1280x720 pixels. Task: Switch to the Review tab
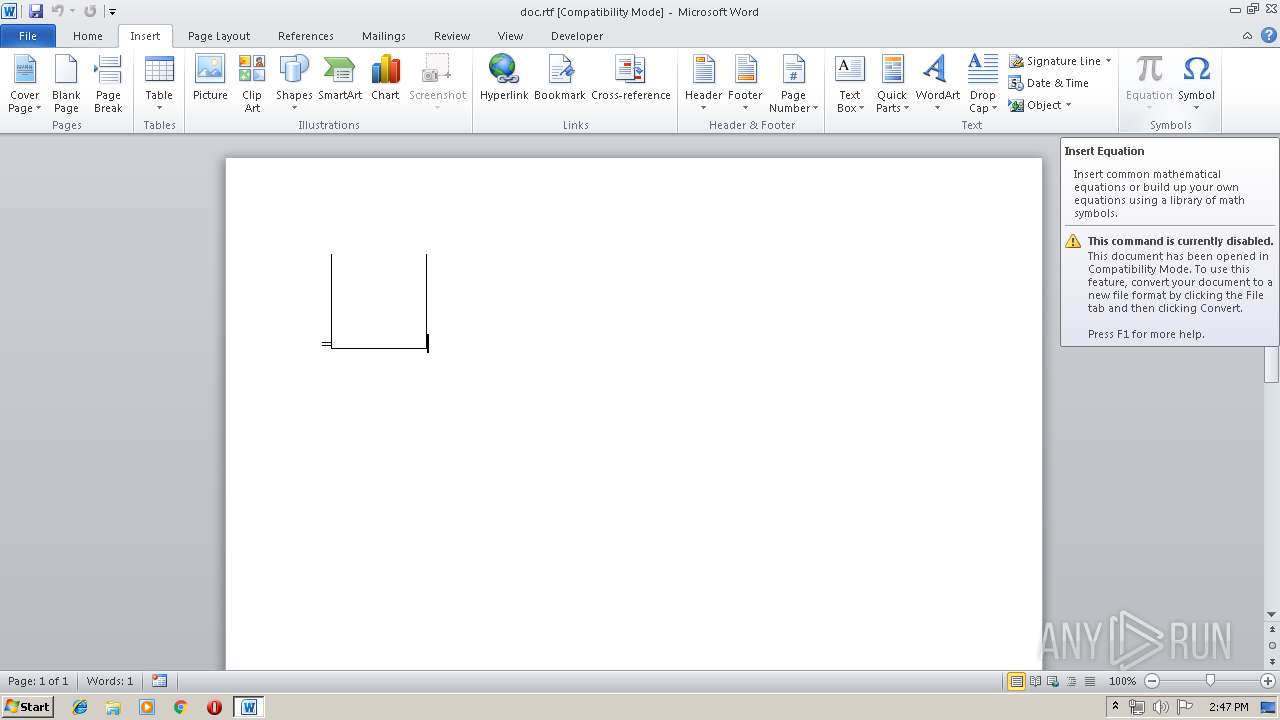click(x=452, y=36)
